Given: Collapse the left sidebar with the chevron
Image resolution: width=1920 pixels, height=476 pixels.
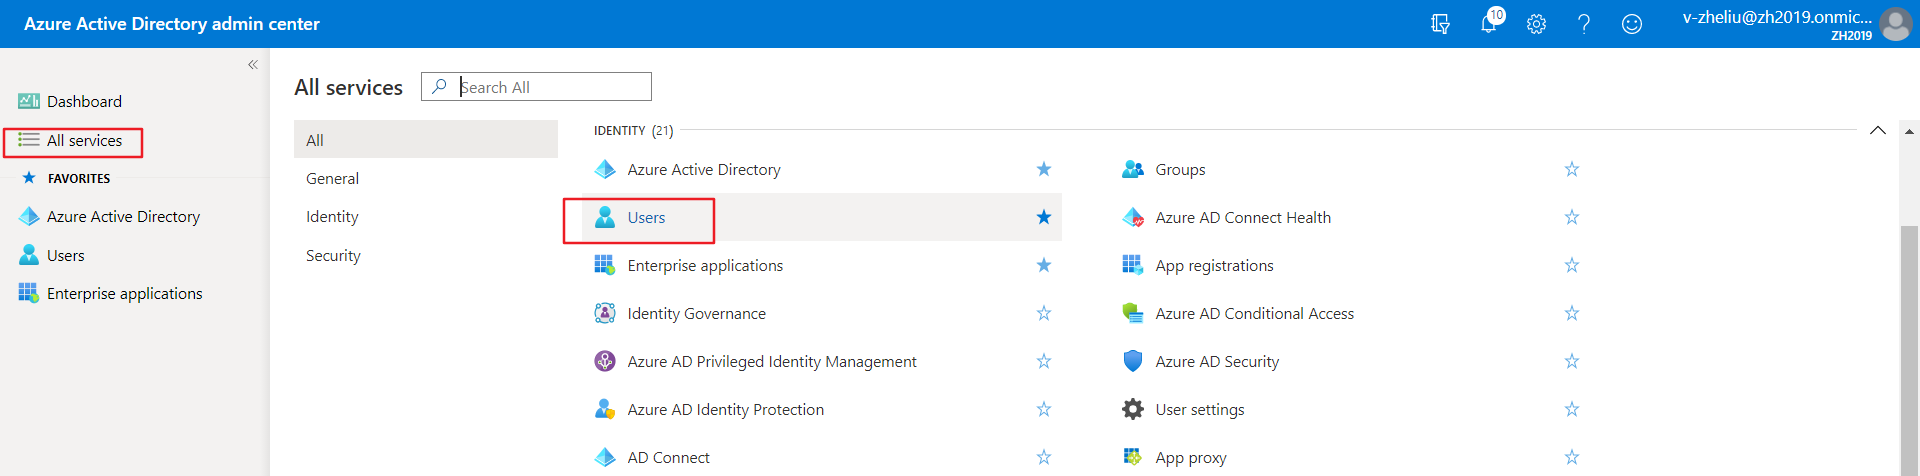Looking at the screenshot, I should coord(253,65).
